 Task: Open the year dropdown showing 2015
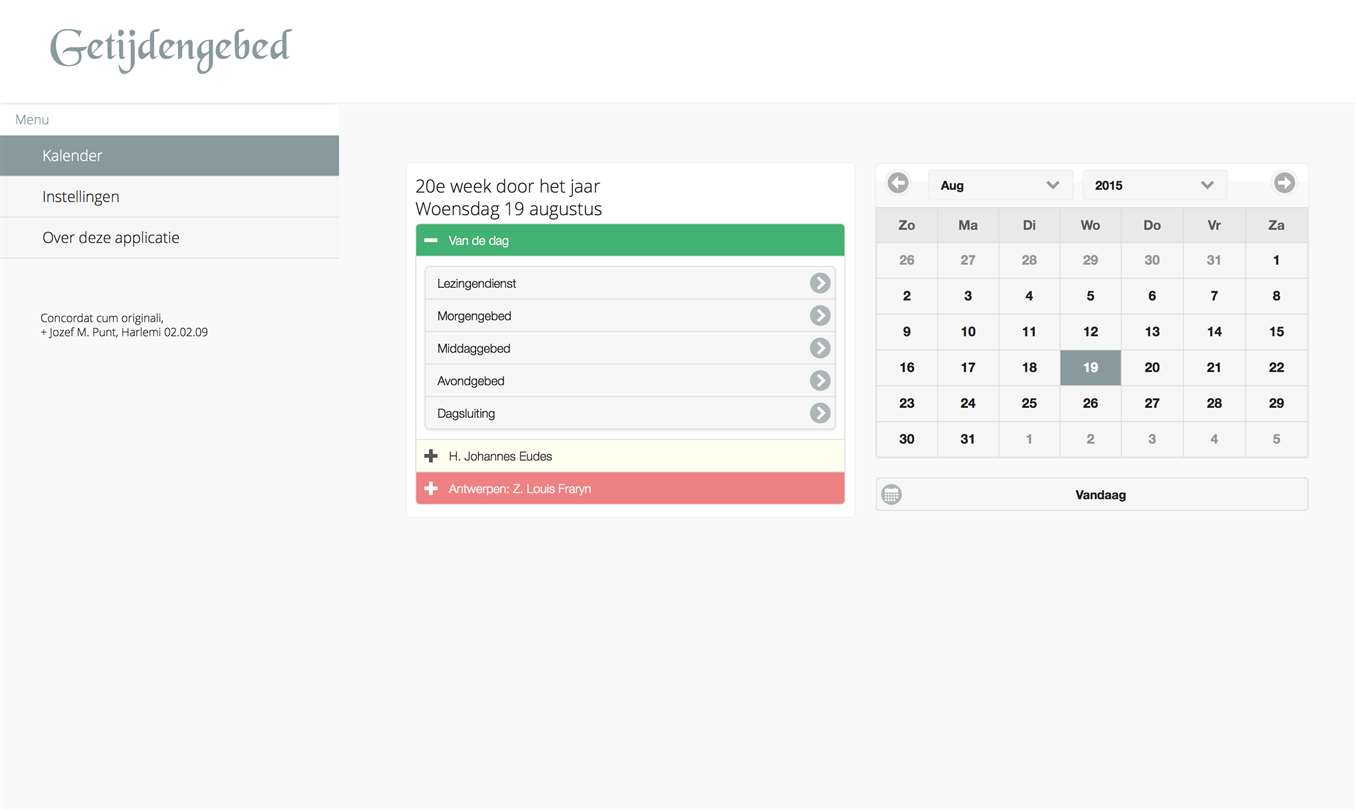(1153, 185)
